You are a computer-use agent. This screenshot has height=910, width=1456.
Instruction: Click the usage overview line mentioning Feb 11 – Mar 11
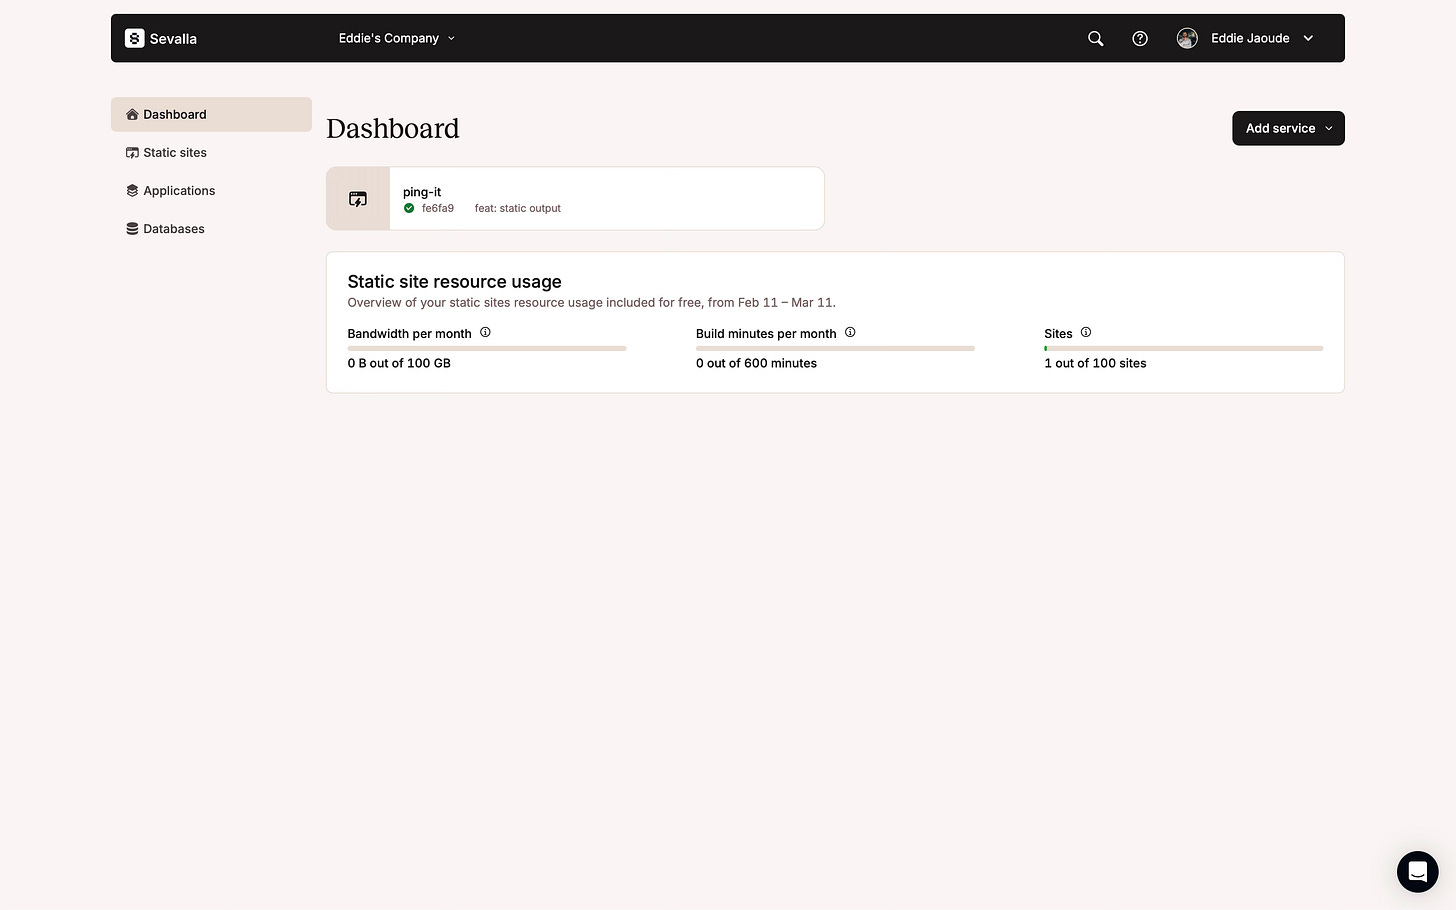[x=591, y=302]
